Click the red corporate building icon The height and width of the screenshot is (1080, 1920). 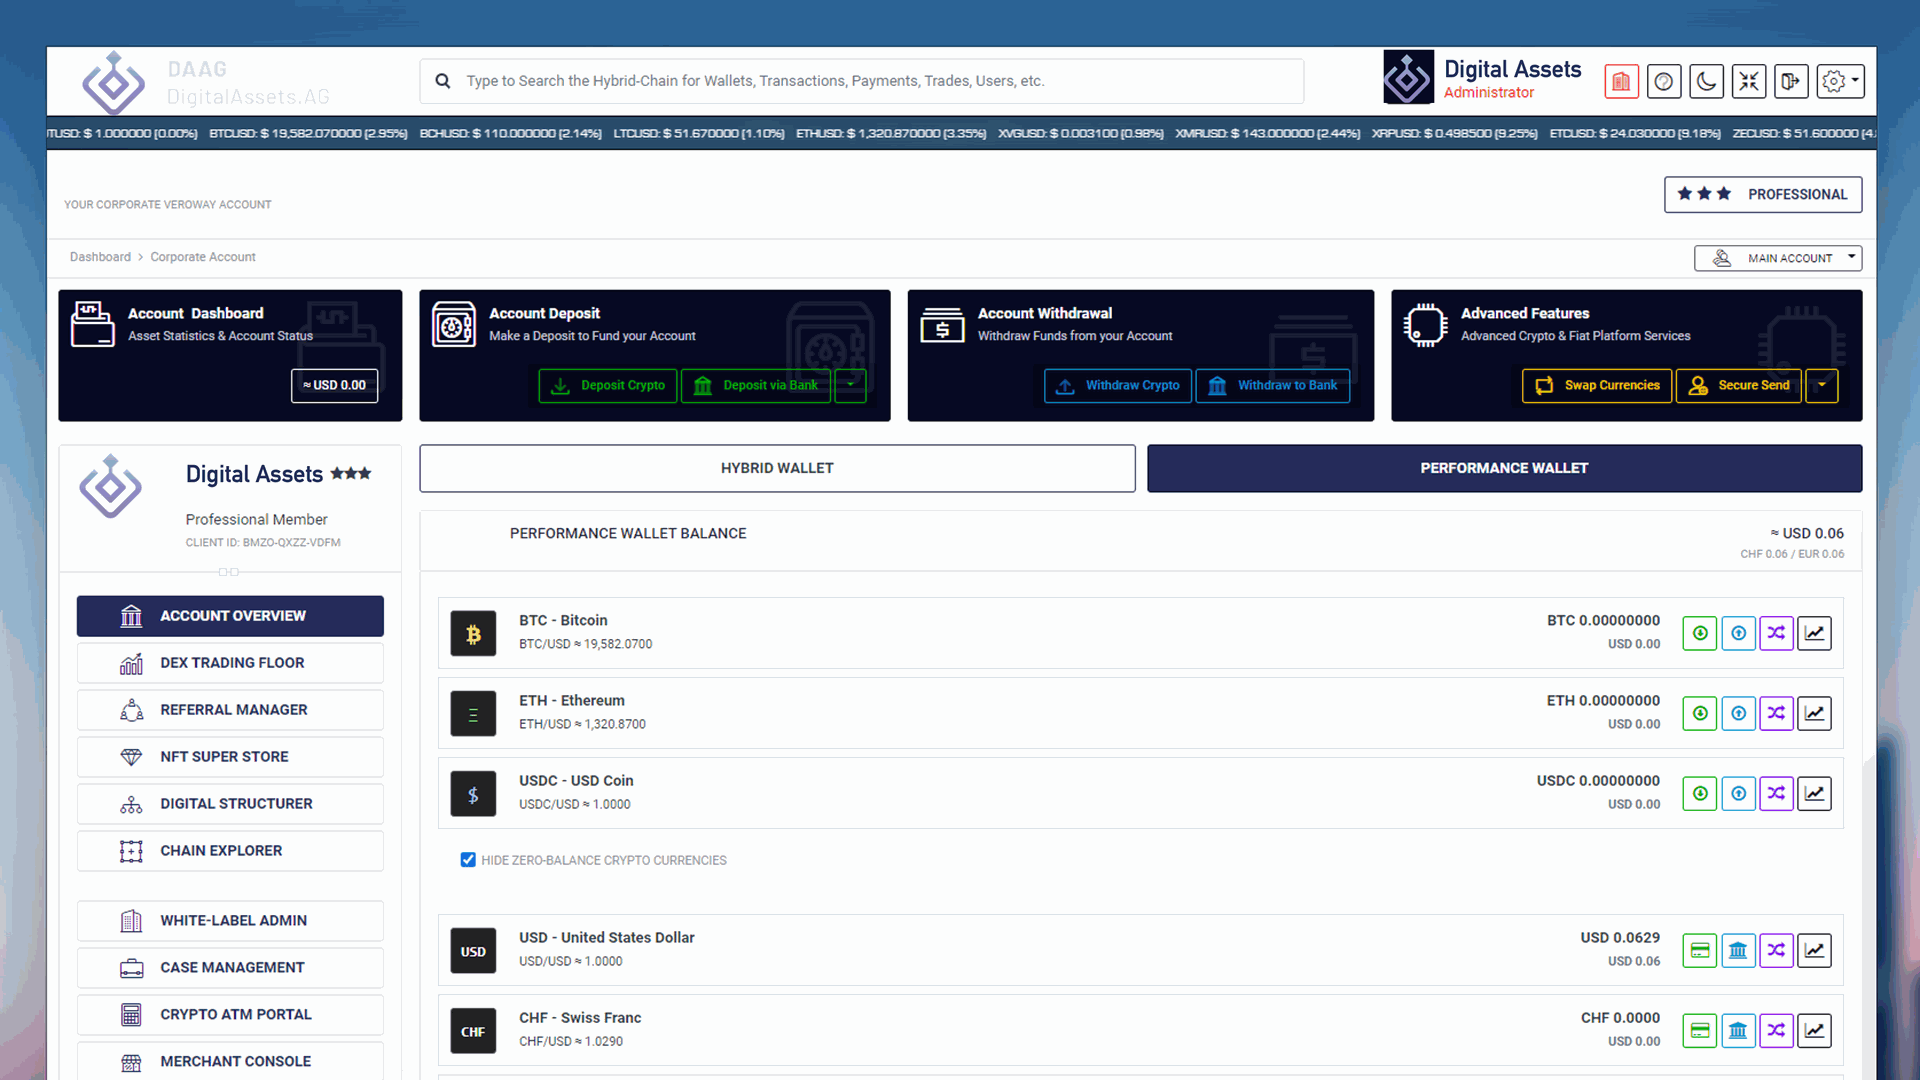coord(1621,81)
